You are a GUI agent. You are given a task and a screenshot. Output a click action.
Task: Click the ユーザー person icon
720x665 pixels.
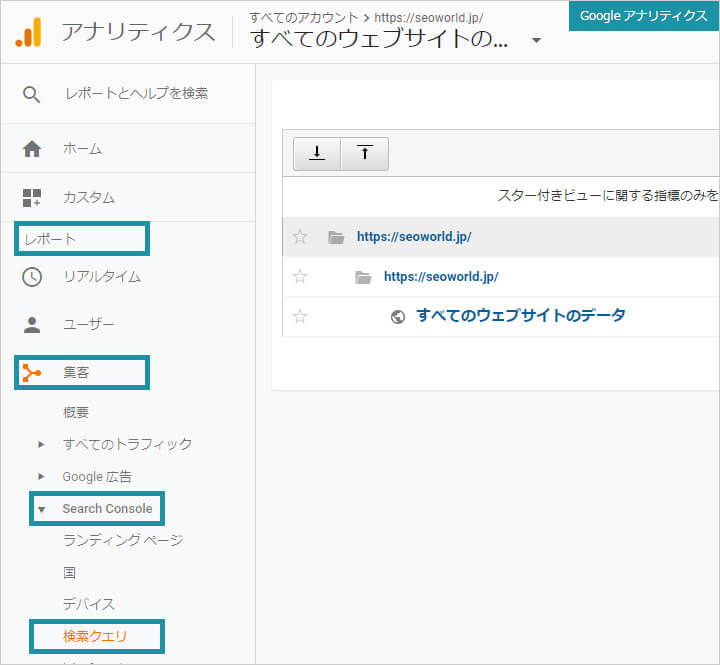coord(32,325)
